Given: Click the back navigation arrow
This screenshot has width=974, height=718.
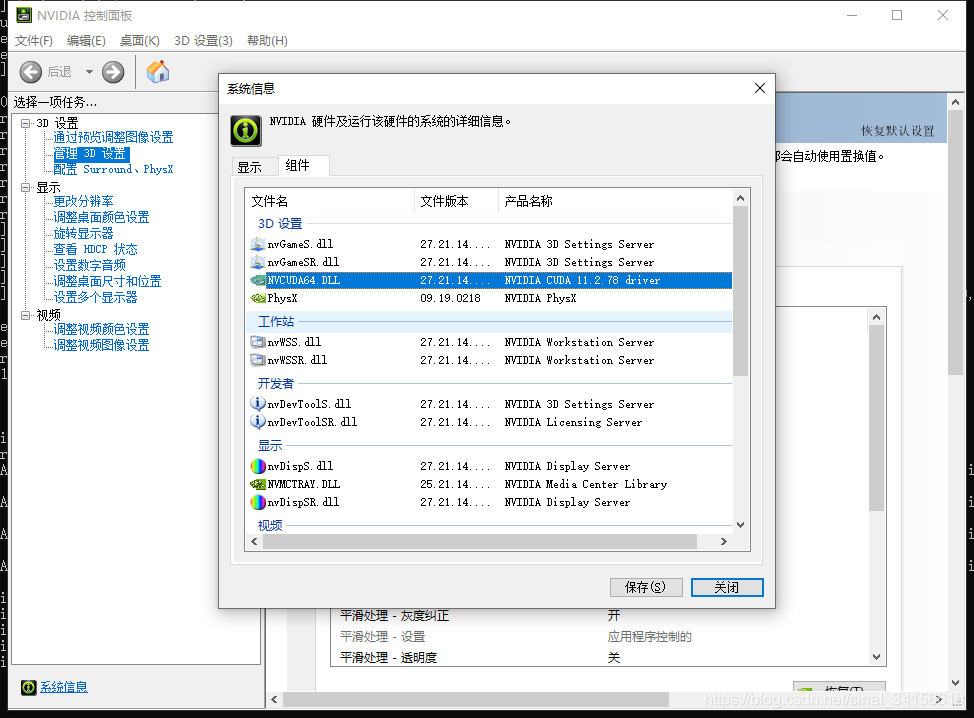Looking at the screenshot, I should (31, 72).
